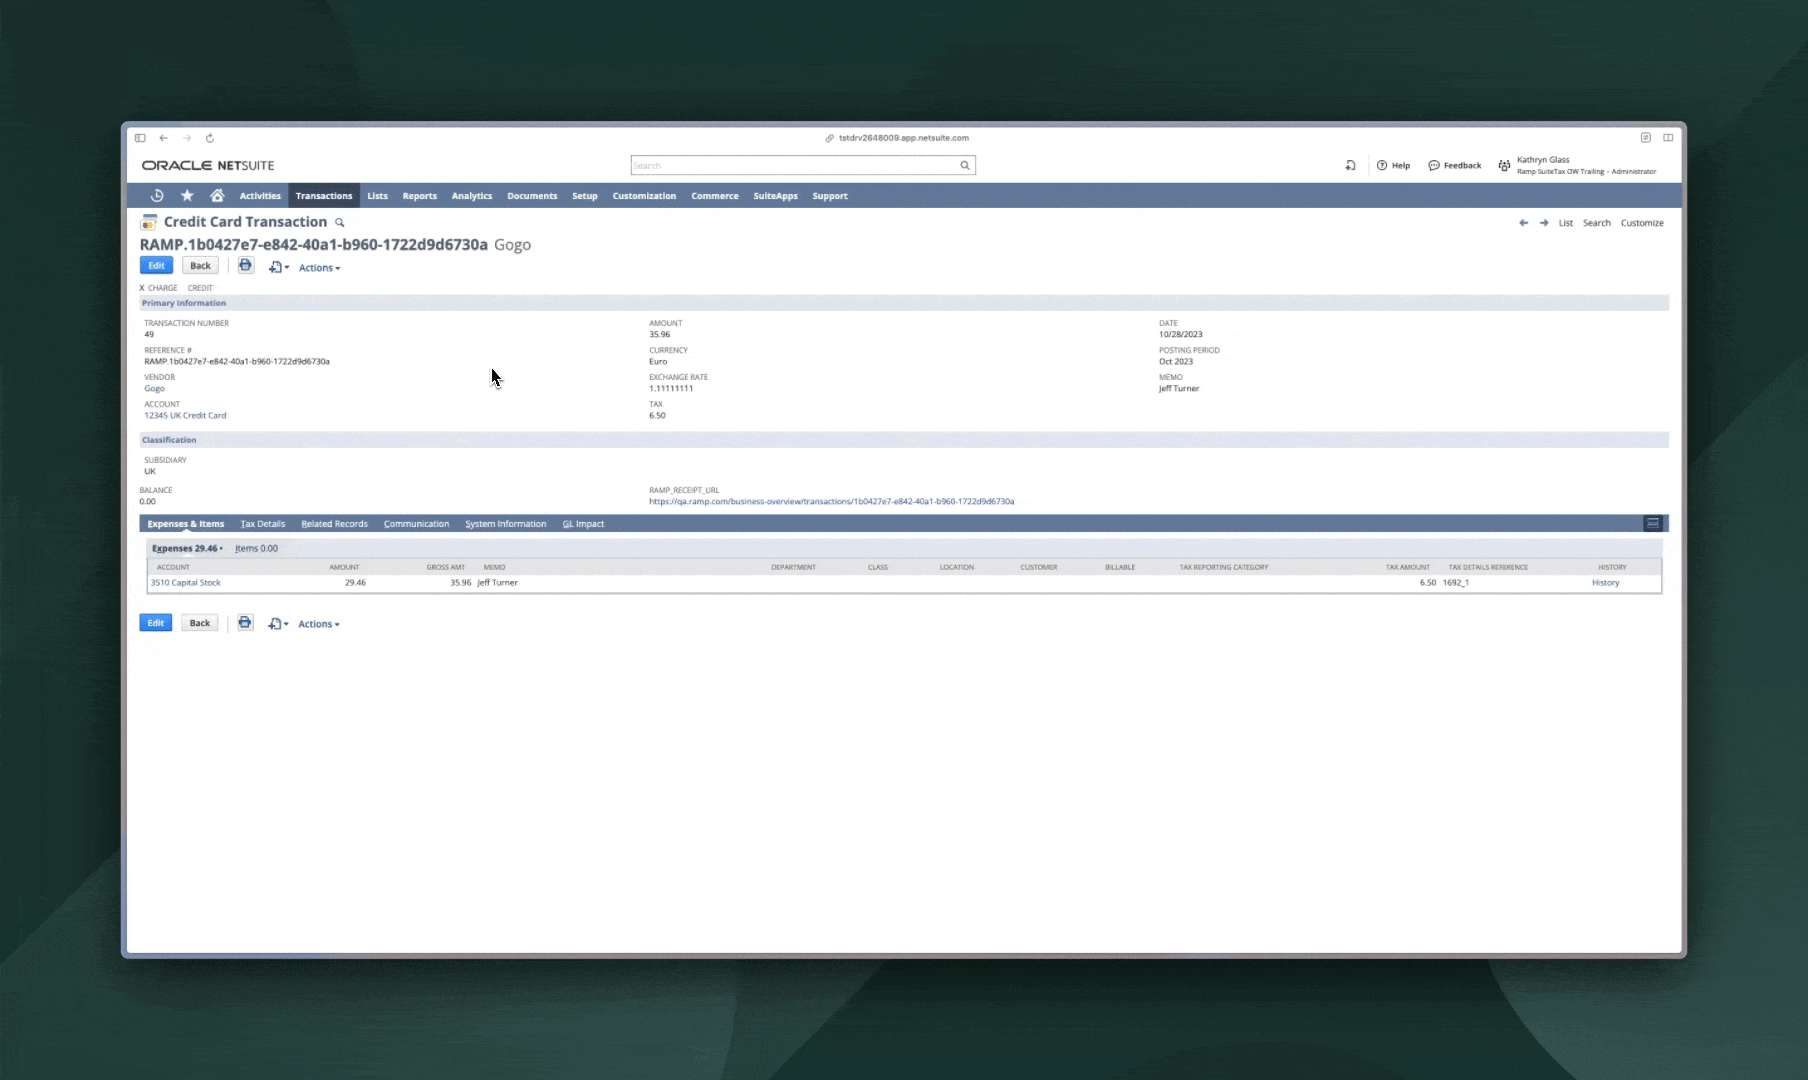
Task: Click the Create New icon by Help
Action: 1350,165
